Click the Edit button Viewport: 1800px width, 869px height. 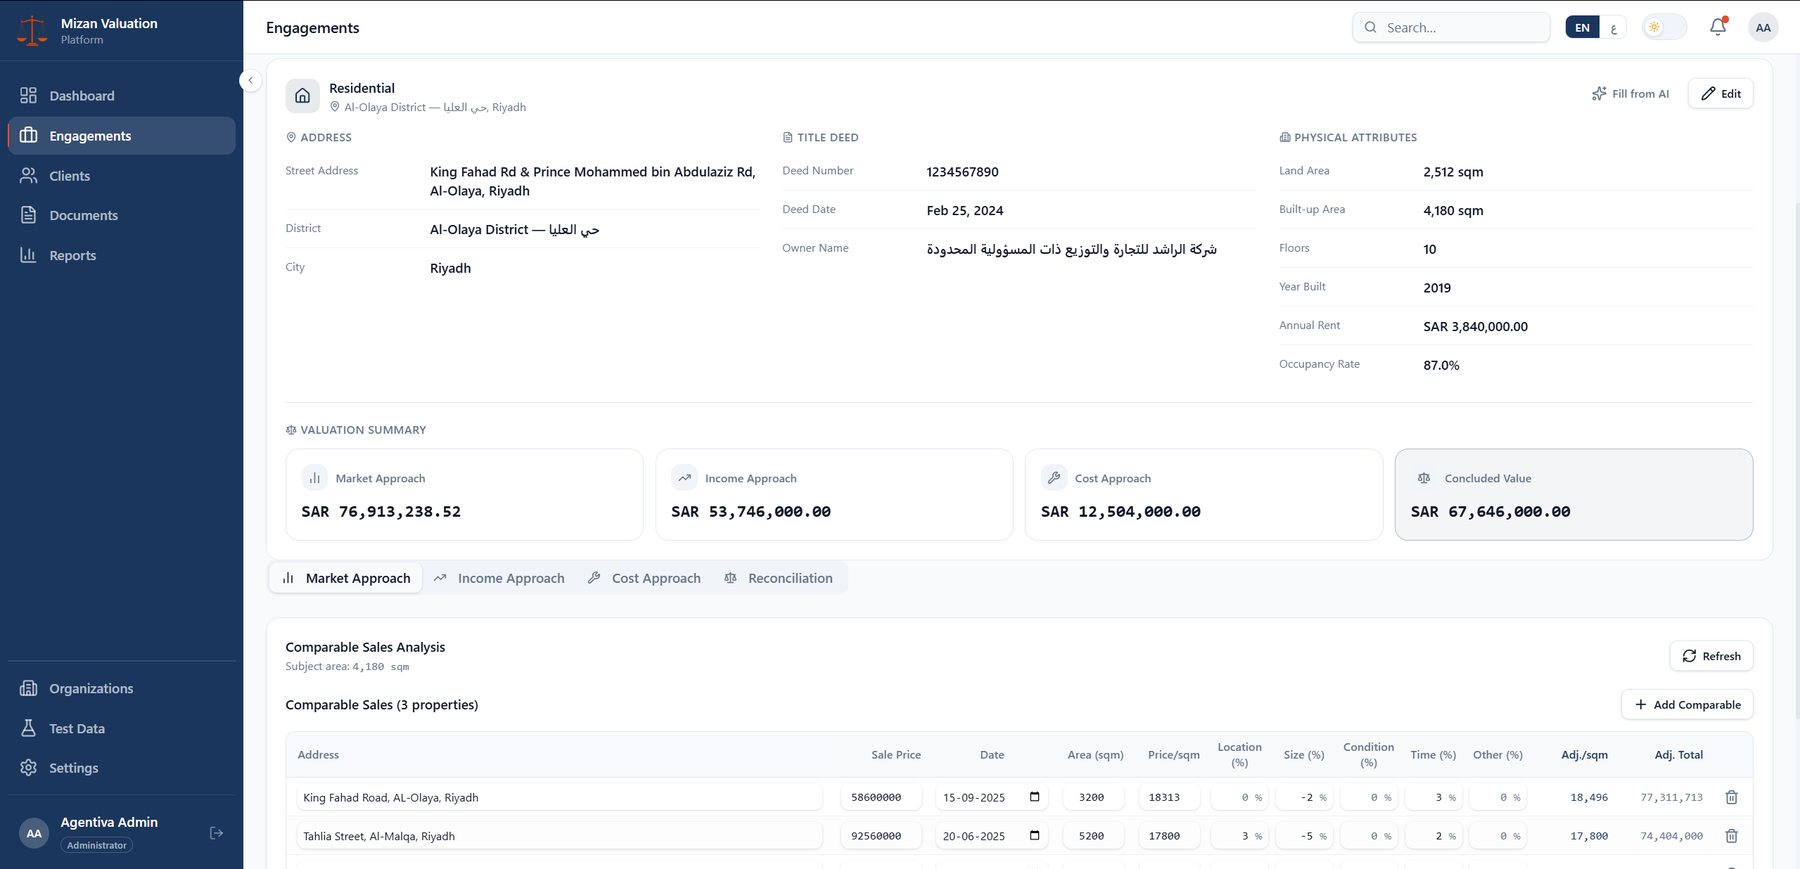[1721, 94]
